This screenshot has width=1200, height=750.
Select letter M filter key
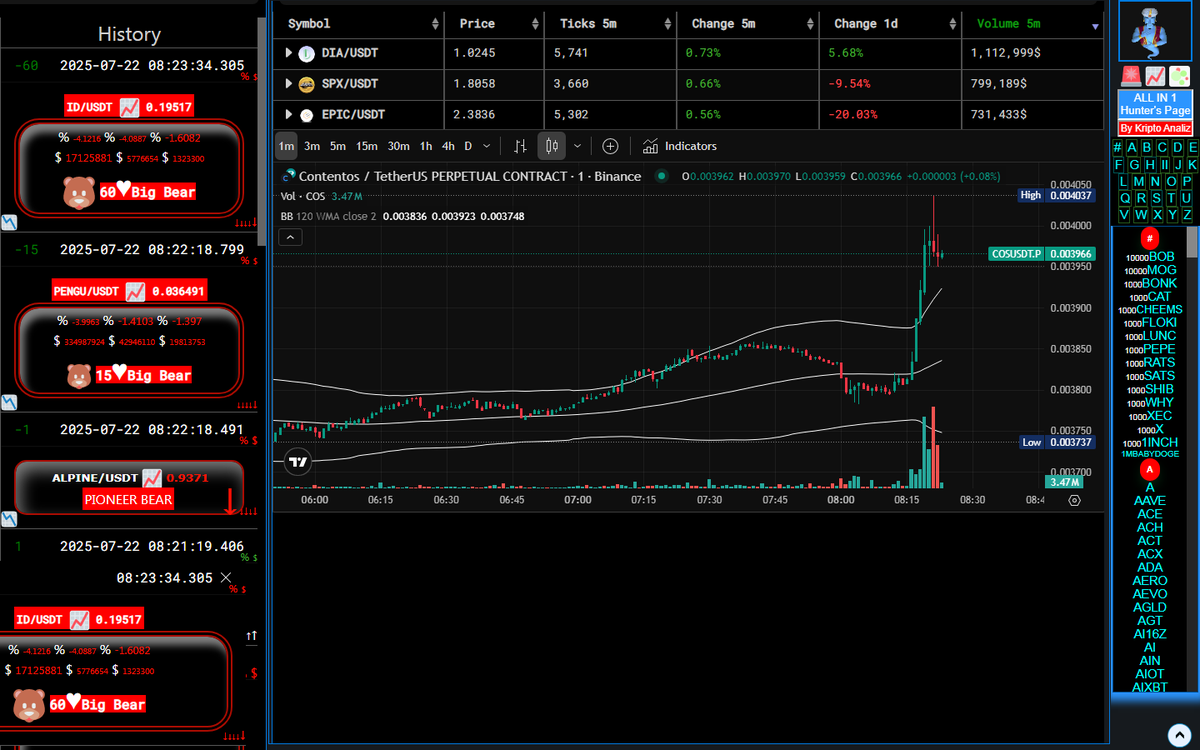point(1141,182)
